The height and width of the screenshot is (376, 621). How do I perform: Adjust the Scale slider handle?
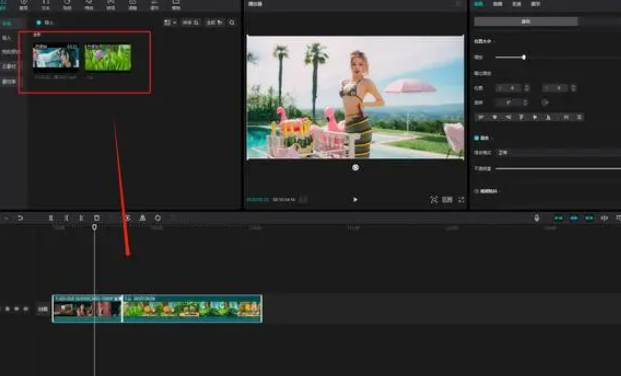point(524,57)
